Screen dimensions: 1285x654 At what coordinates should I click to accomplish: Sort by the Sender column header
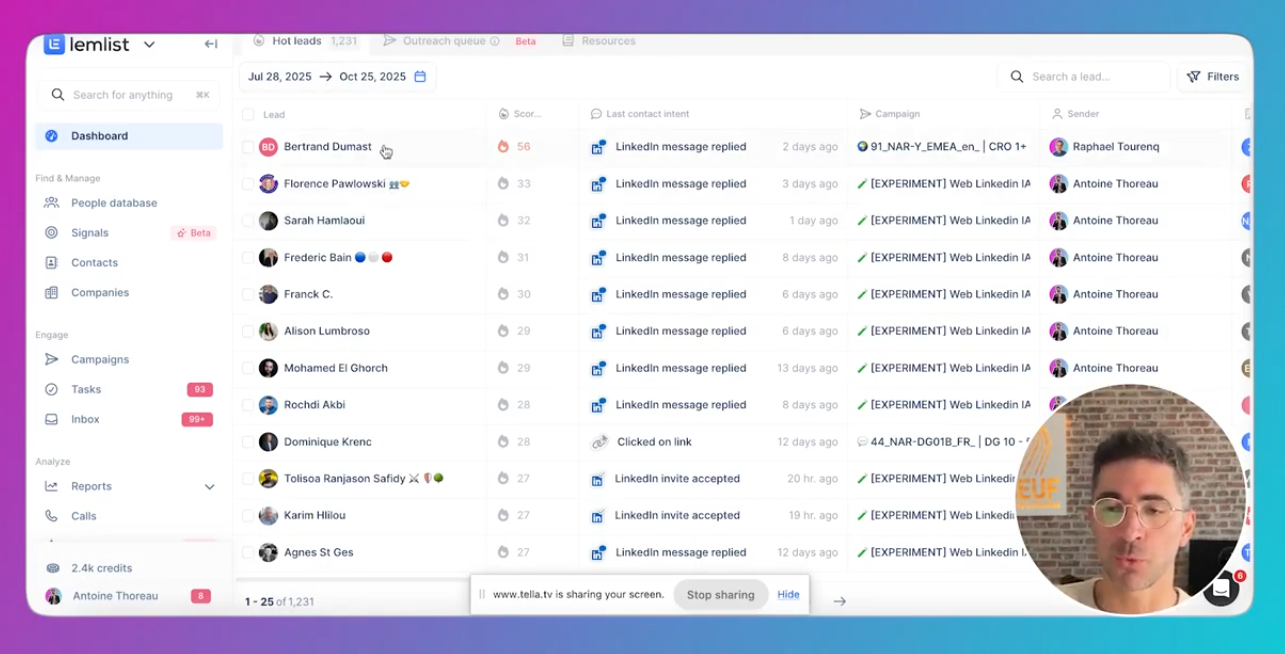pos(1075,114)
